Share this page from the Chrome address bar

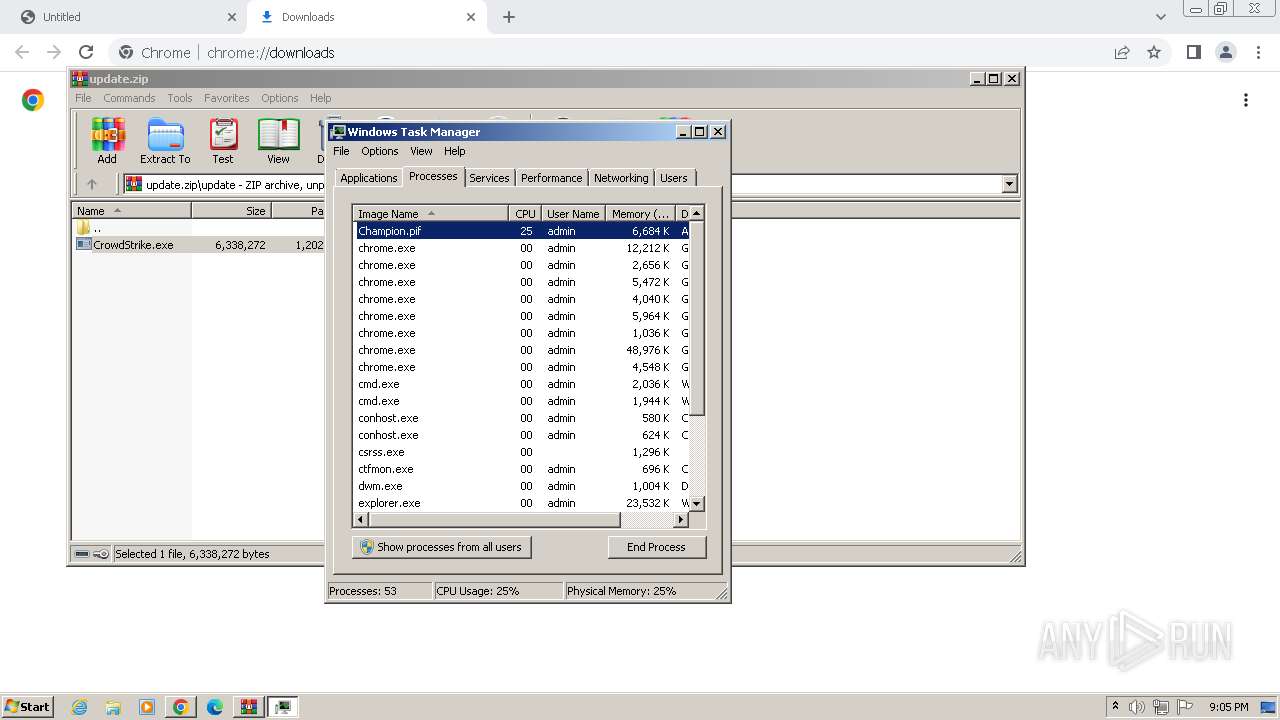[1122, 52]
